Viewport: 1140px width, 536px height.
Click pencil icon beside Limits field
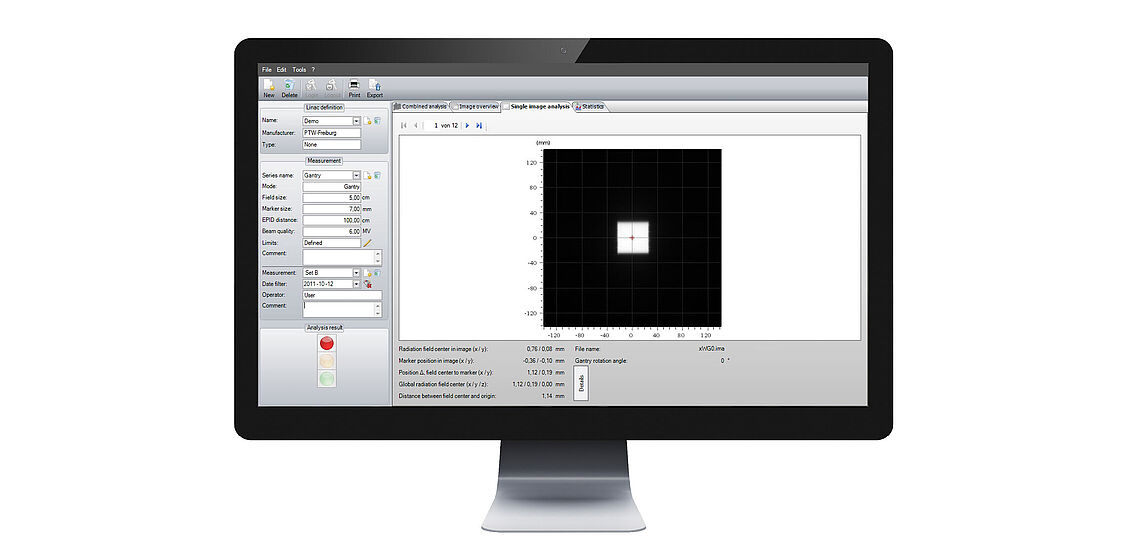coord(367,242)
